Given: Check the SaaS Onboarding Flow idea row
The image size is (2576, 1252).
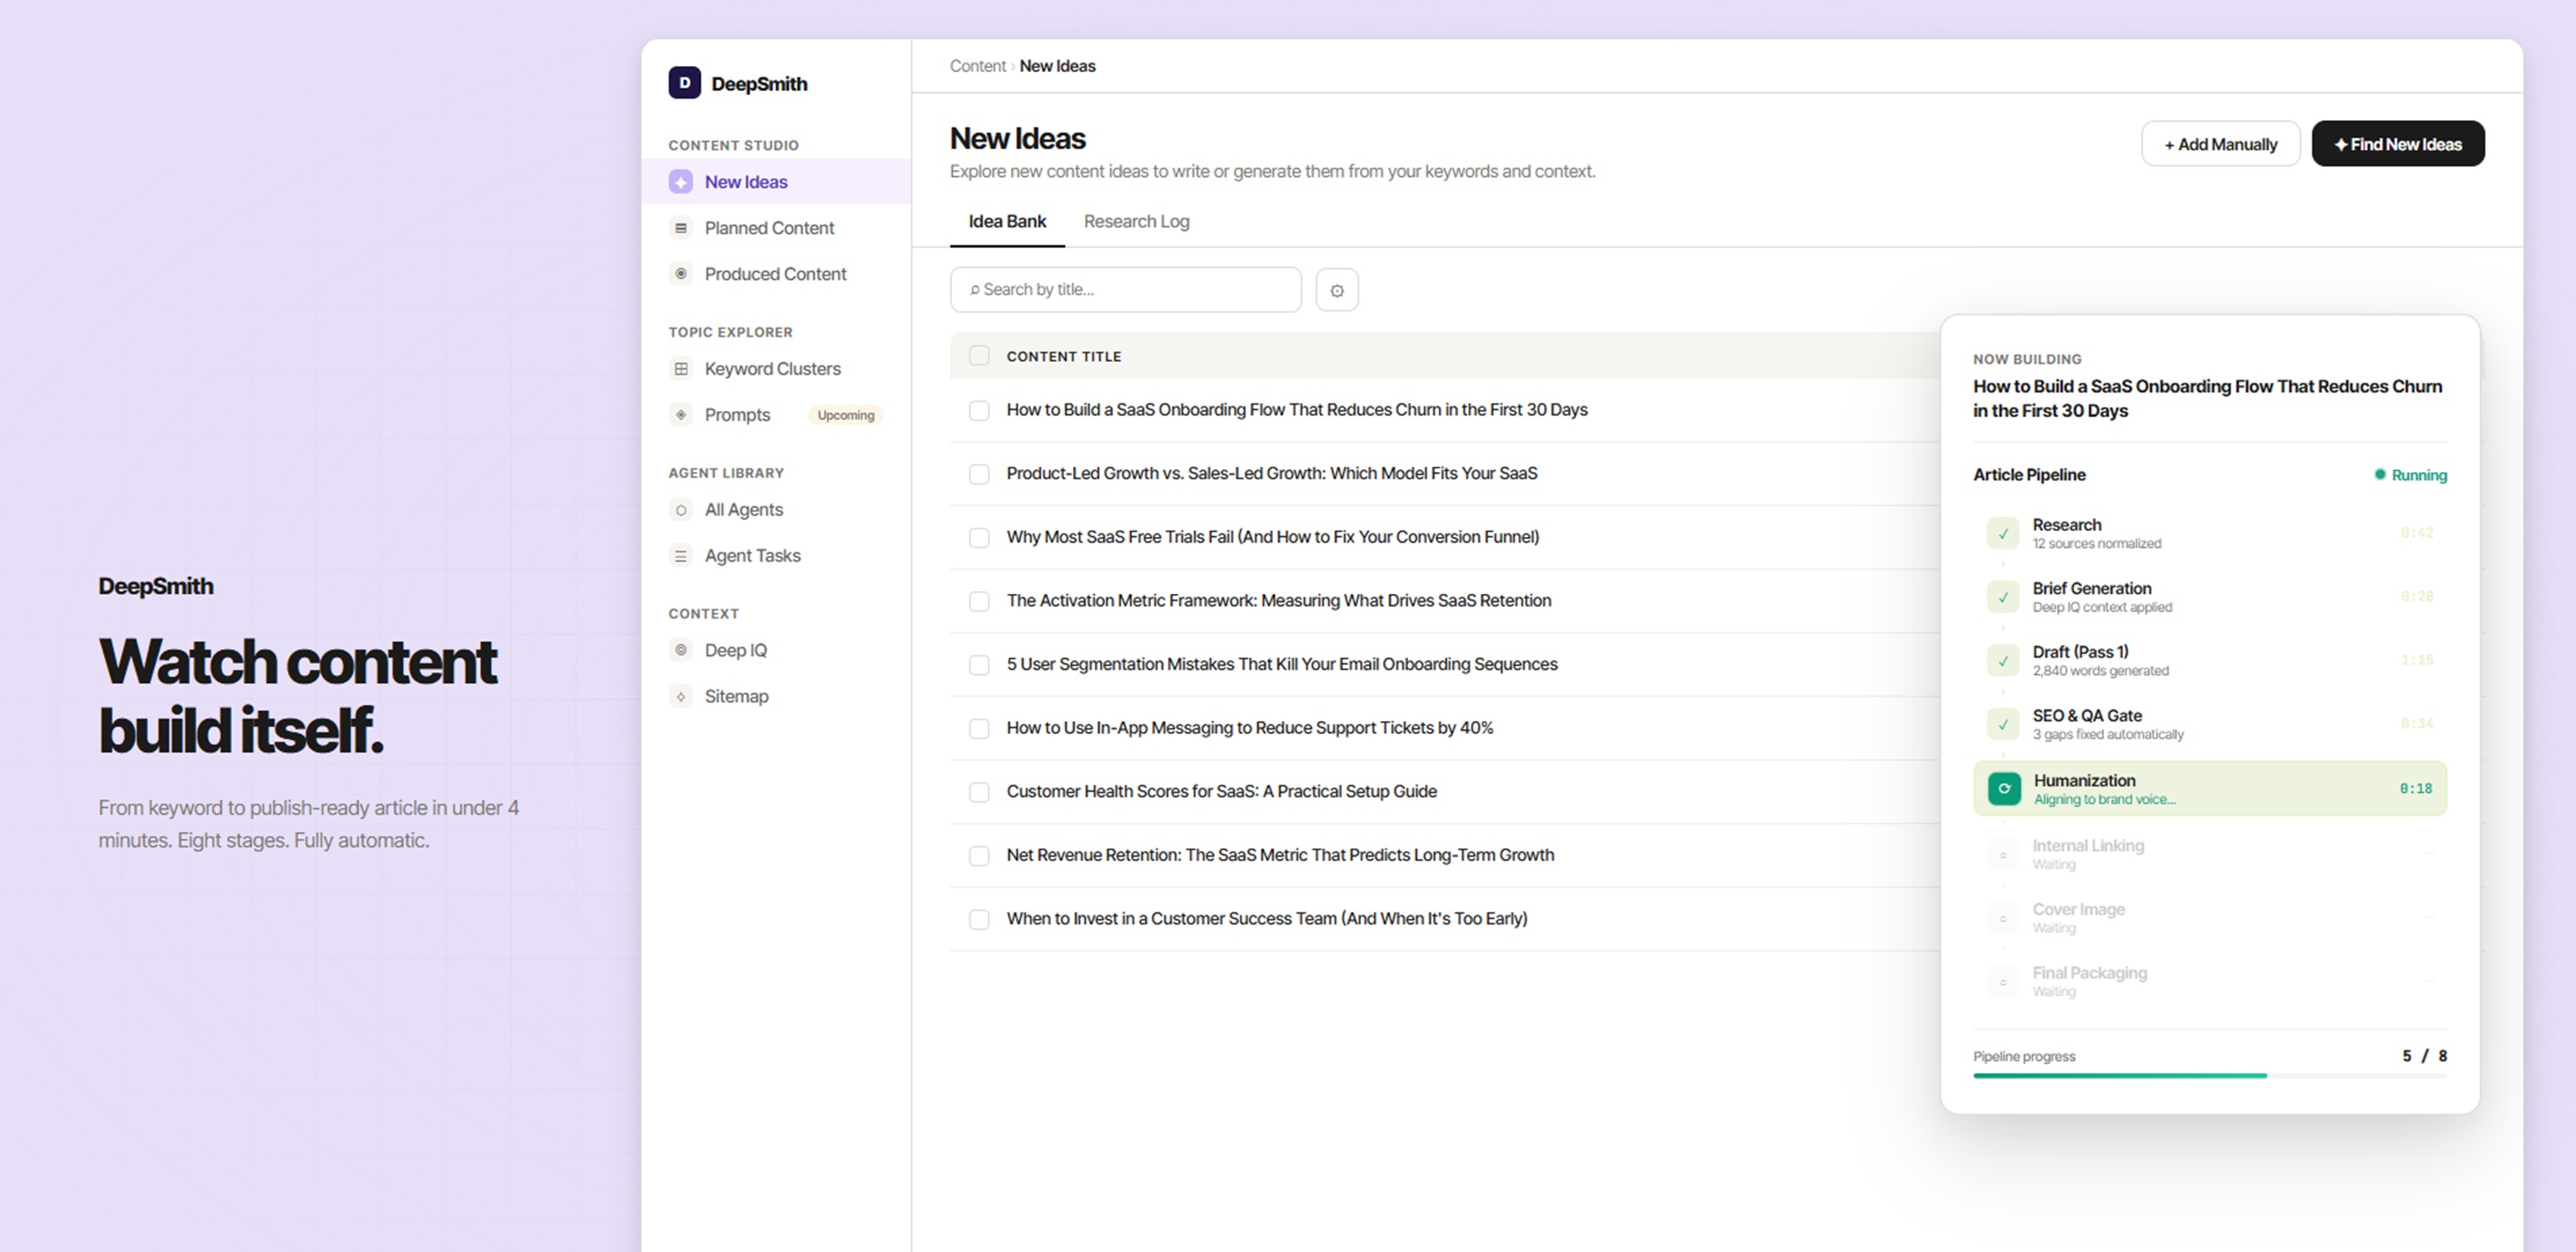Looking at the screenshot, I should pos(979,411).
